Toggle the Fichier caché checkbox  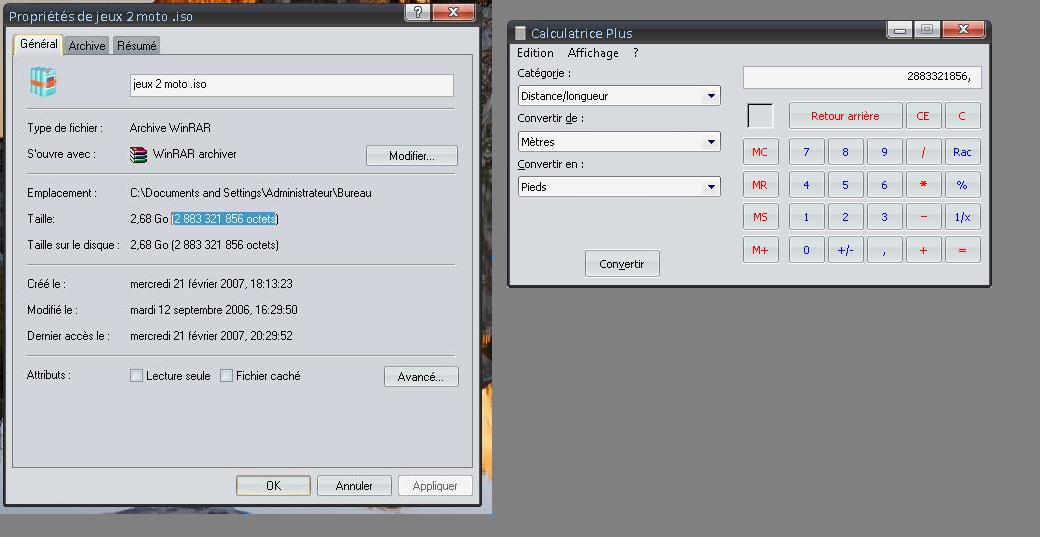(x=226, y=376)
